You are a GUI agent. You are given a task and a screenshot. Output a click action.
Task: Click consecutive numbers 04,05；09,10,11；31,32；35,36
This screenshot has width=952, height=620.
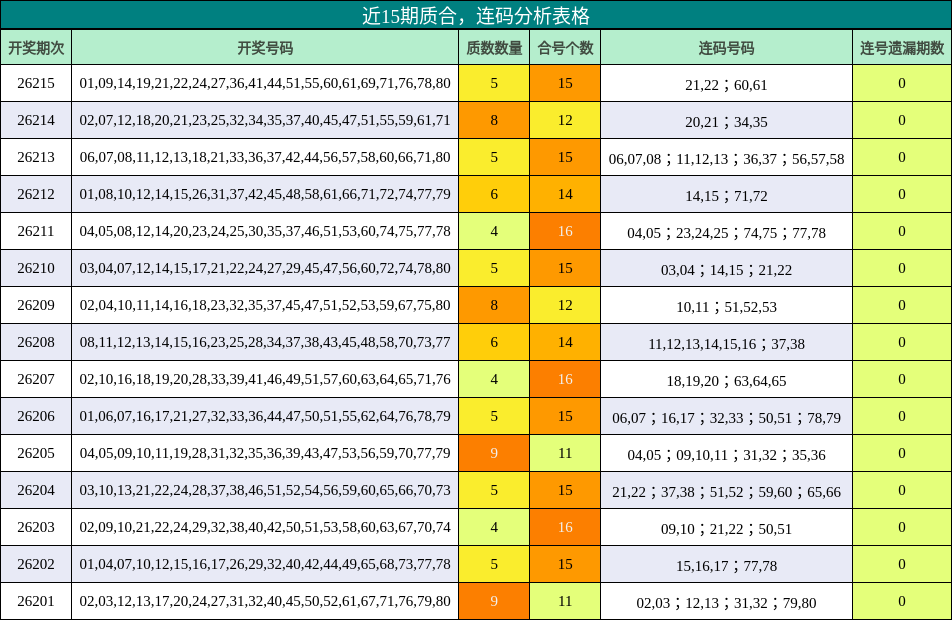pyautogui.click(x=726, y=455)
